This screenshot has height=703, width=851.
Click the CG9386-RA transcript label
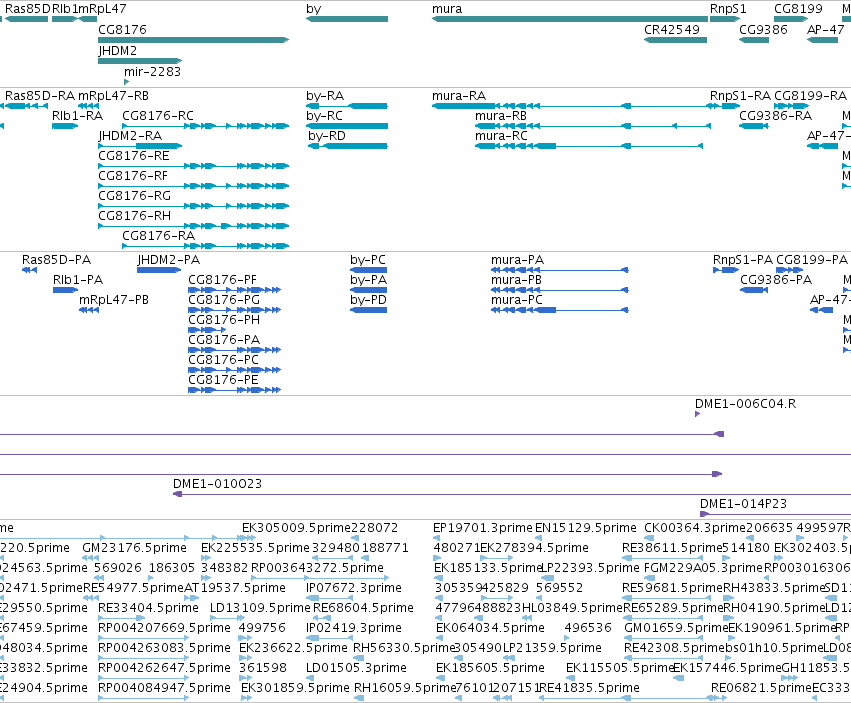pyautogui.click(x=776, y=116)
